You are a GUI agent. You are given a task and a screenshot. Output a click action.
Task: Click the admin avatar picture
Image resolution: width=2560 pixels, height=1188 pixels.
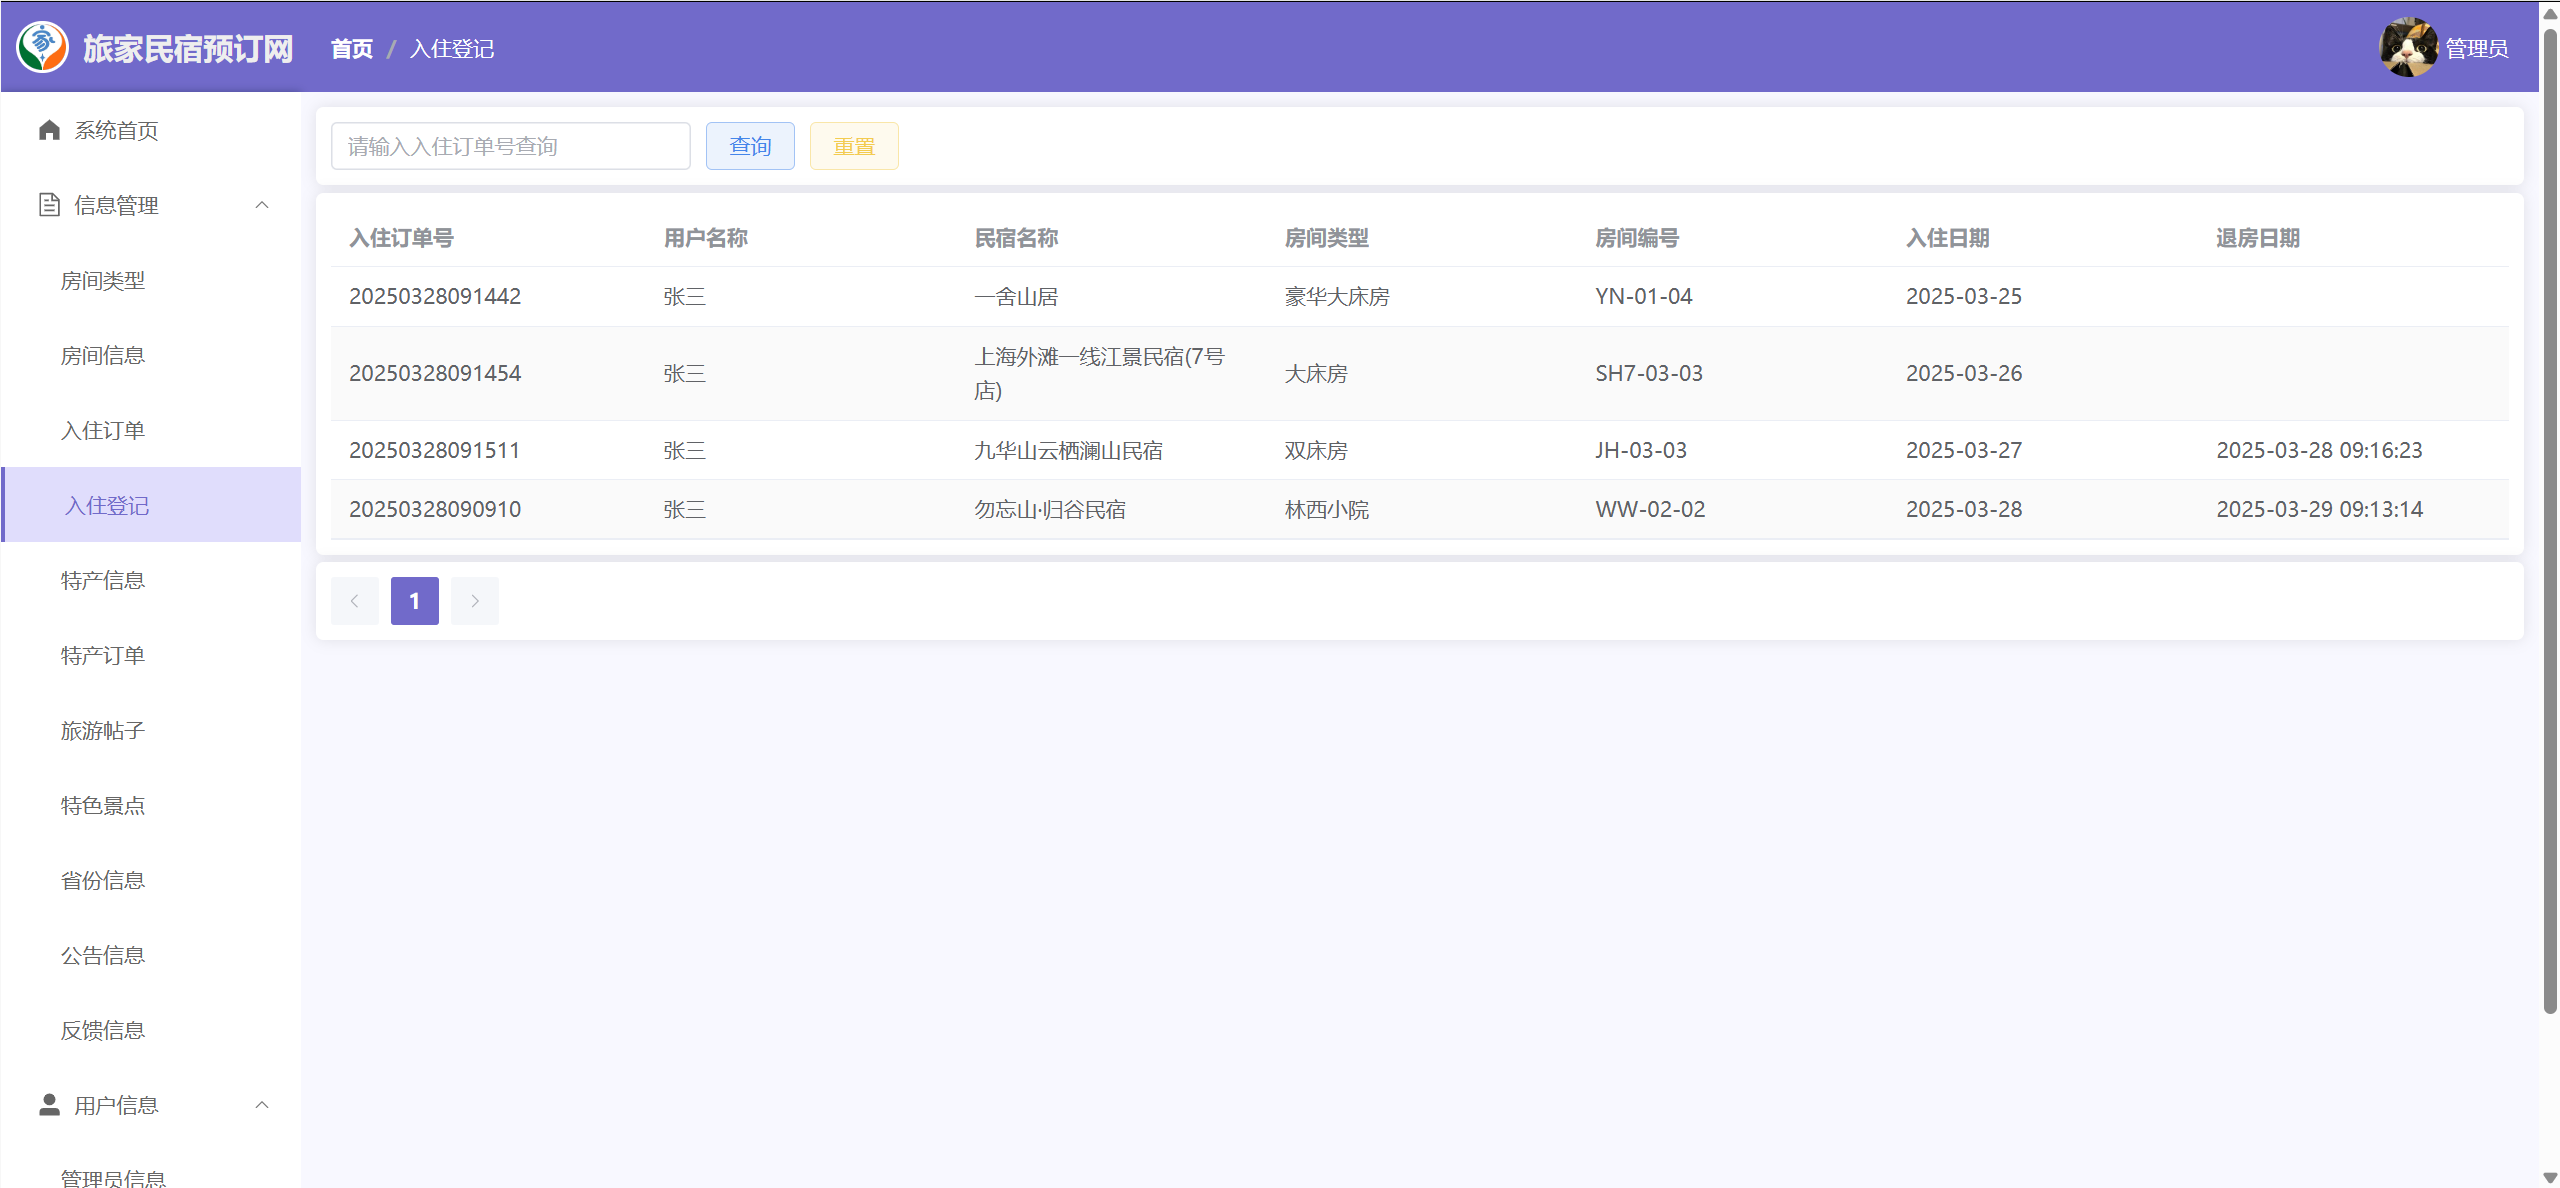2408,47
